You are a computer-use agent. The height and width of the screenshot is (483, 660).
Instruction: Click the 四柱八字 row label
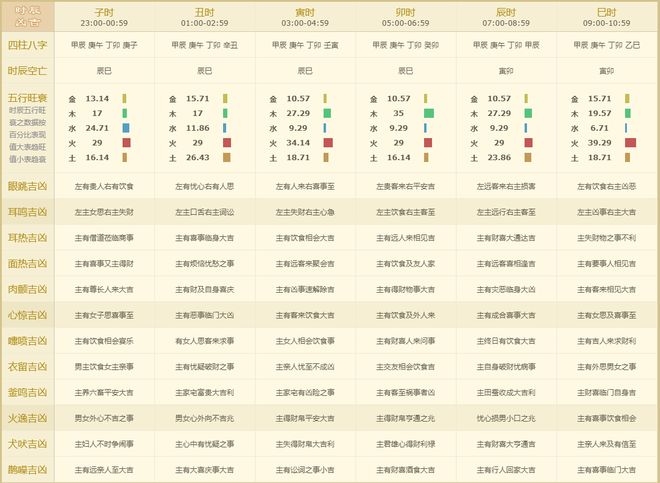[27, 45]
